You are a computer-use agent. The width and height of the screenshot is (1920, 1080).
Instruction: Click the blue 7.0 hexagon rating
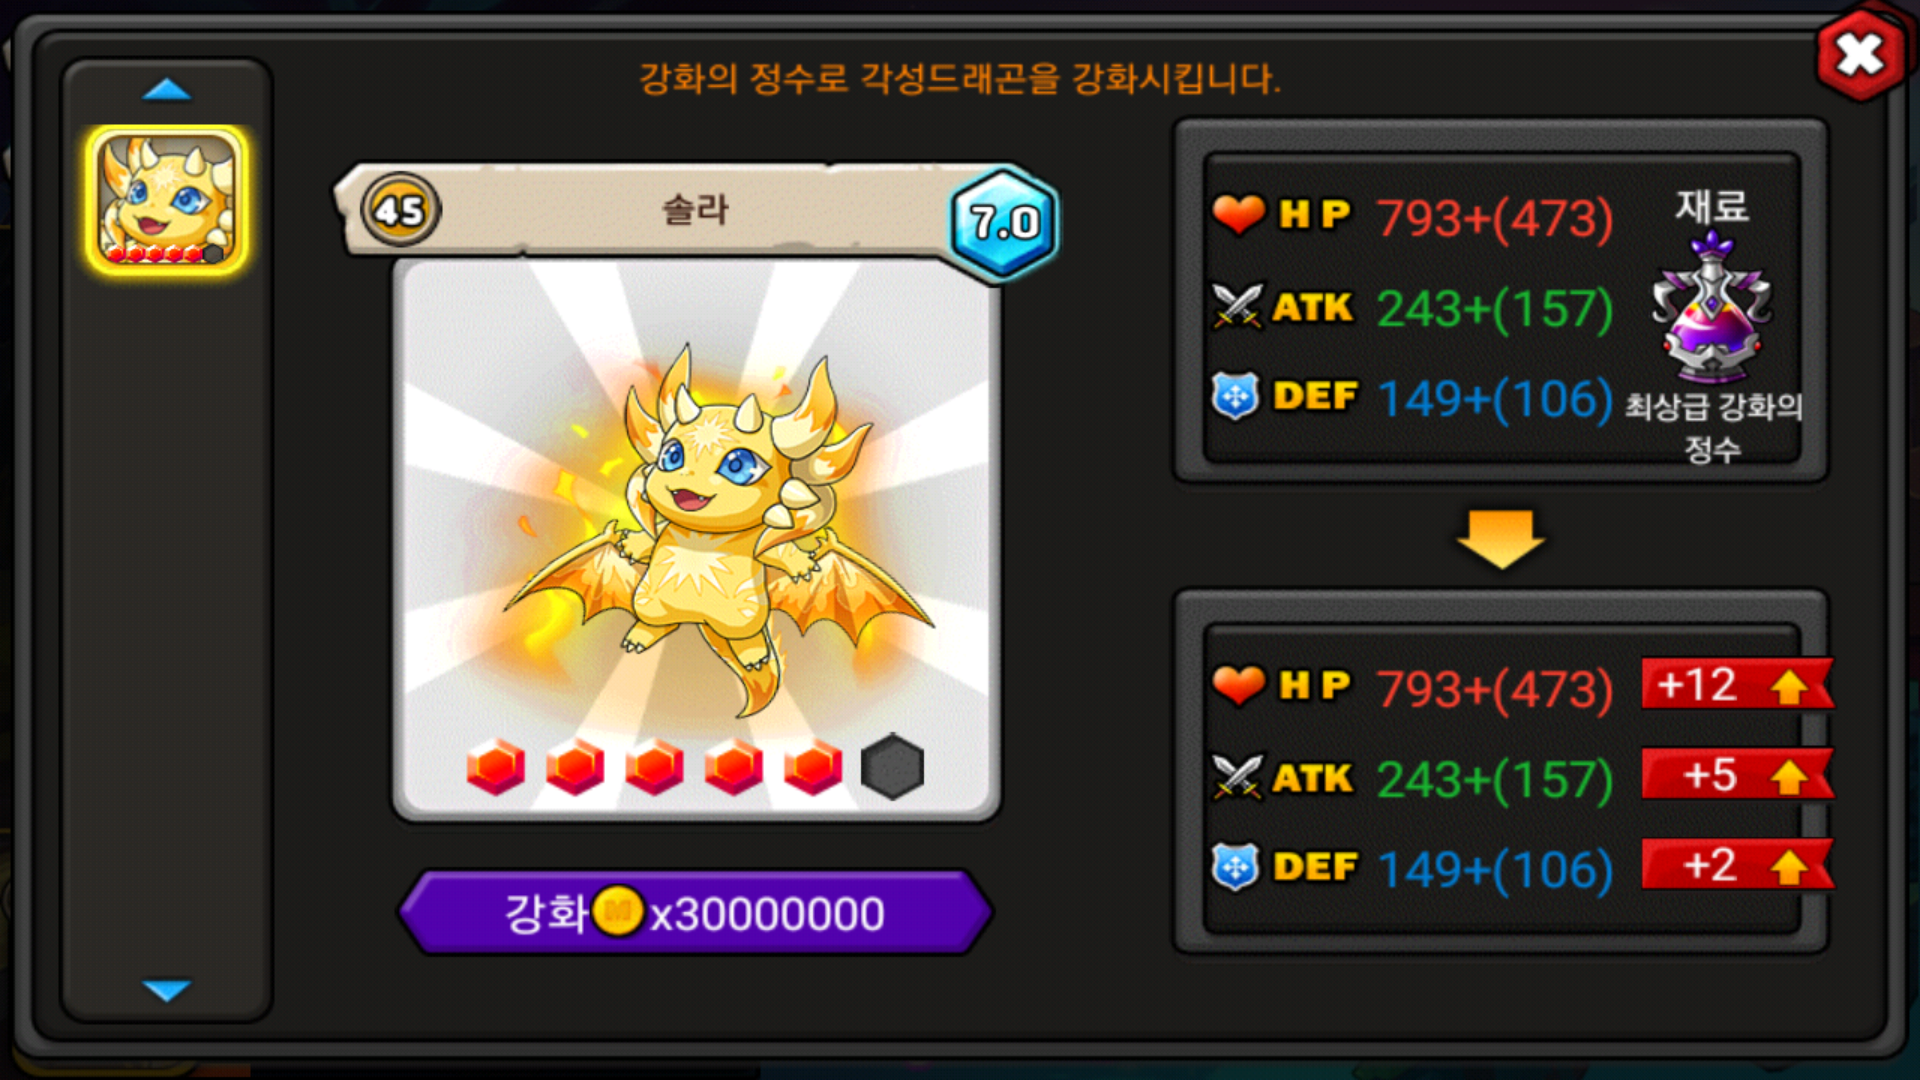coord(1004,222)
